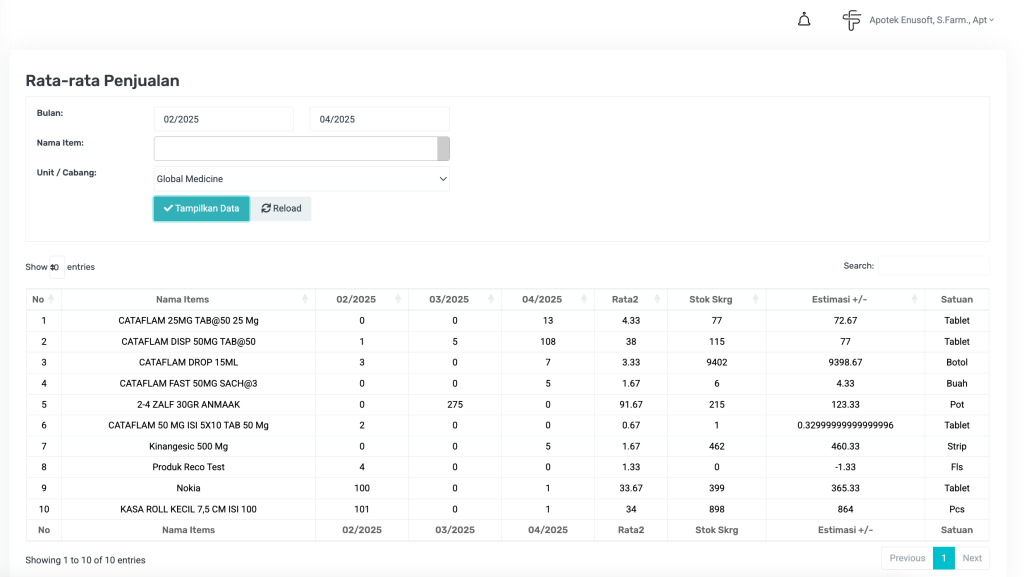Sort by Estimasi +/- column icon
The image size is (1024, 577).
915,299
